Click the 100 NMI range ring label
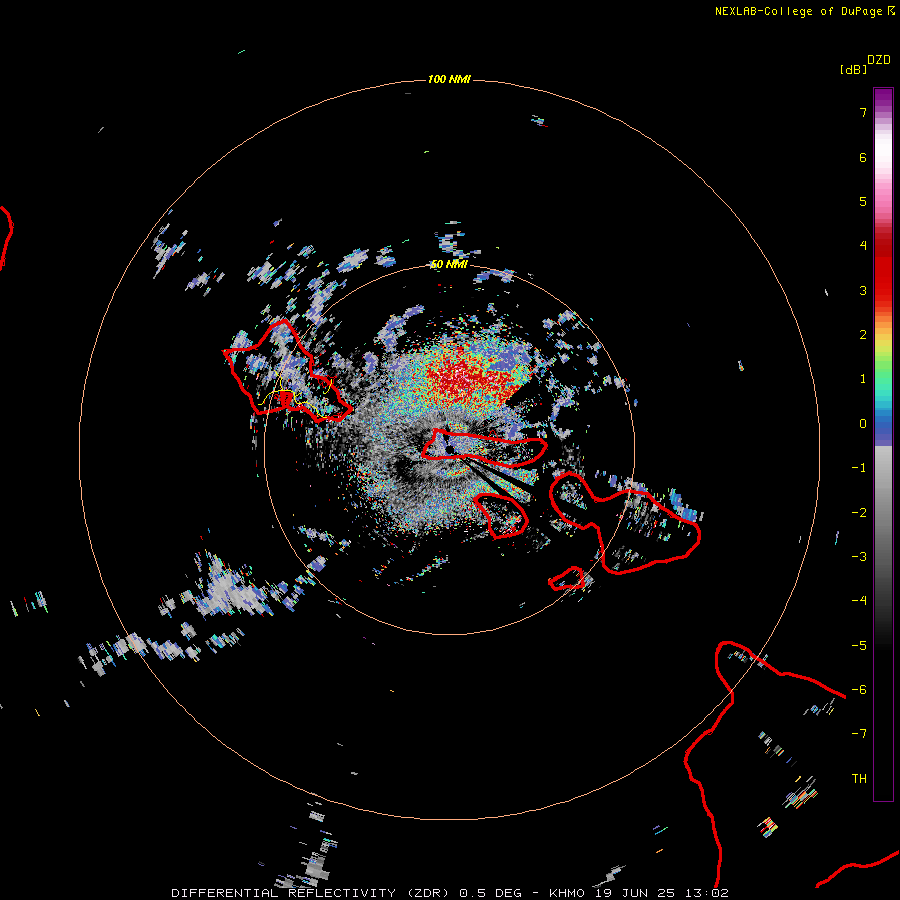This screenshot has width=900, height=900. (449, 79)
